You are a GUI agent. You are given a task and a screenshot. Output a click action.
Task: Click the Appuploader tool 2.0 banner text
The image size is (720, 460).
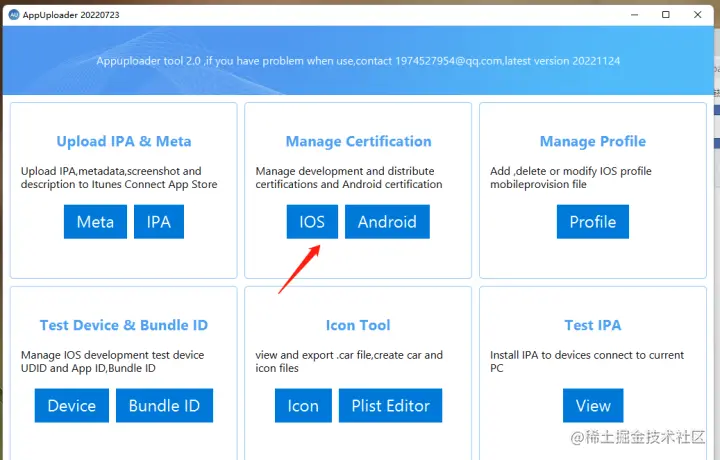[x=358, y=61]
